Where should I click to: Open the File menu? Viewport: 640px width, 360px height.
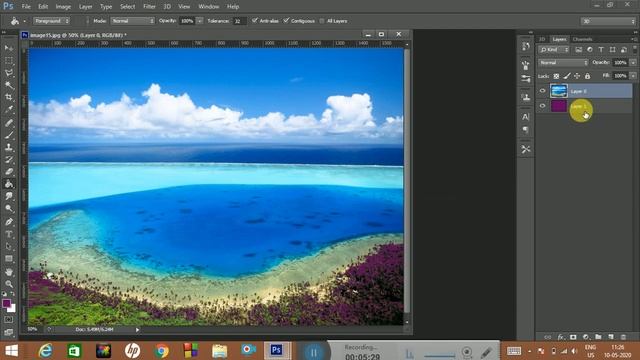(x=26, y=7)
